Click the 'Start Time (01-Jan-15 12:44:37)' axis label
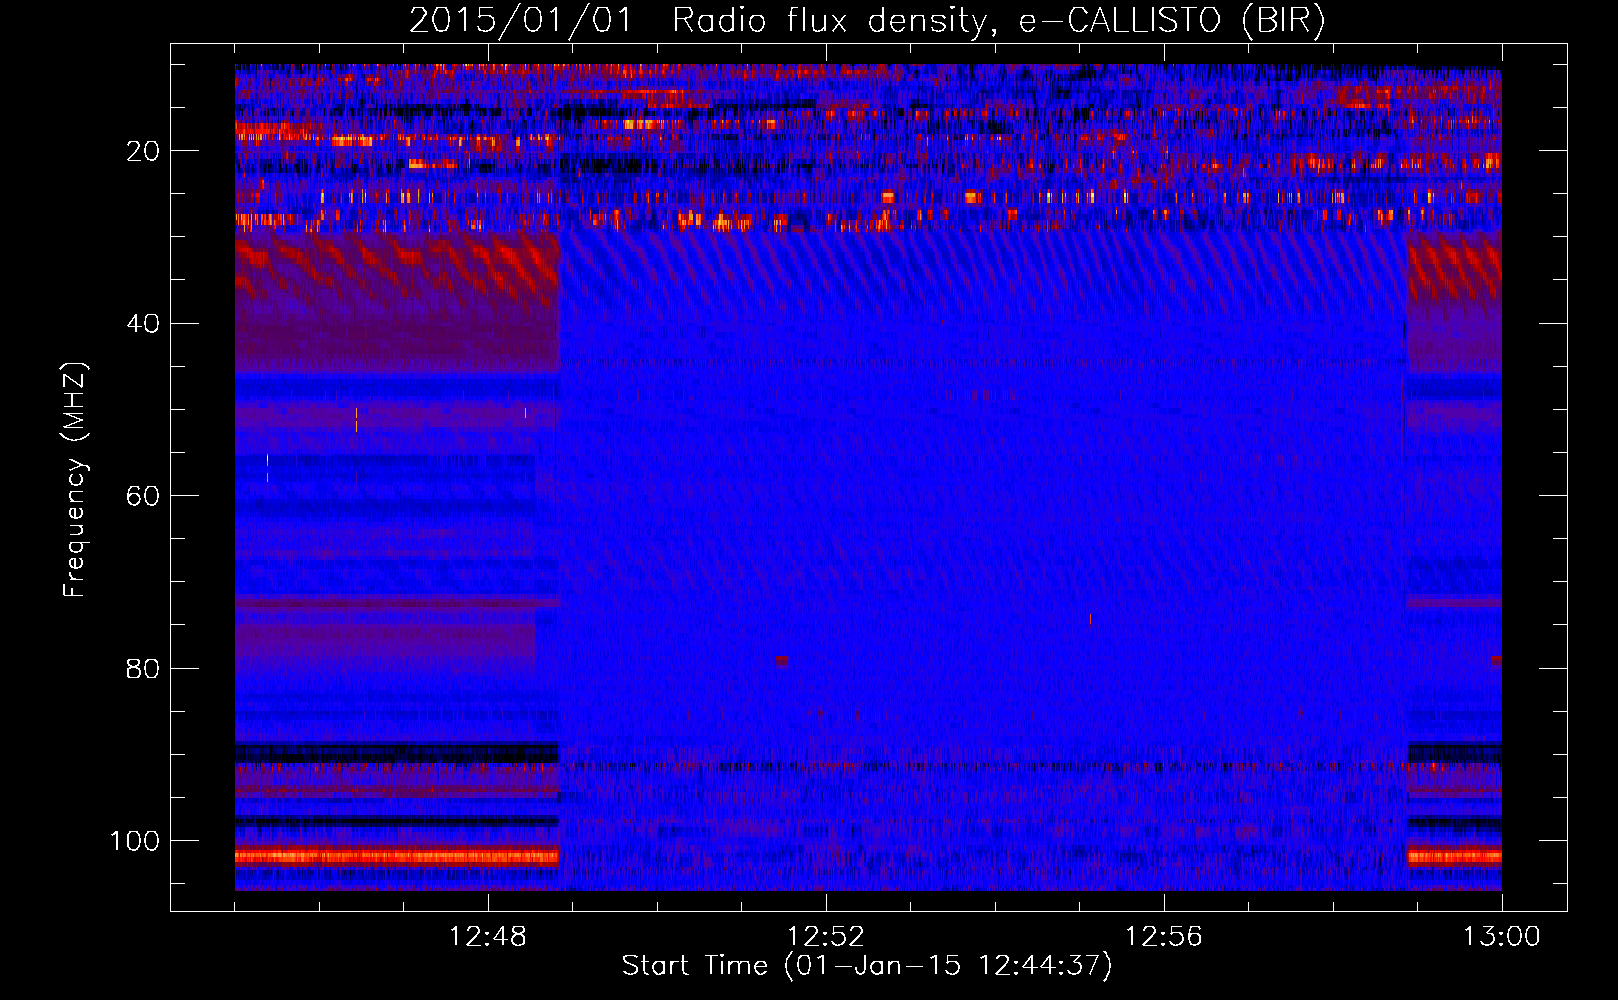 click(x=866, y=966)
